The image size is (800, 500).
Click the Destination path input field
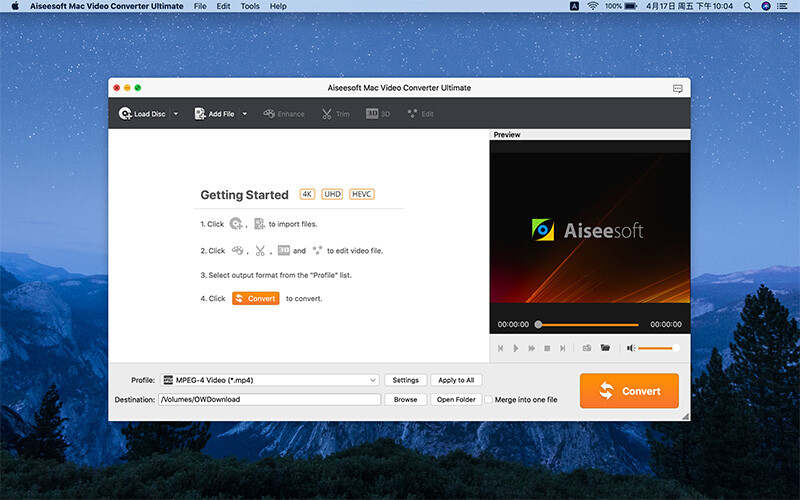tap(269, 399)
